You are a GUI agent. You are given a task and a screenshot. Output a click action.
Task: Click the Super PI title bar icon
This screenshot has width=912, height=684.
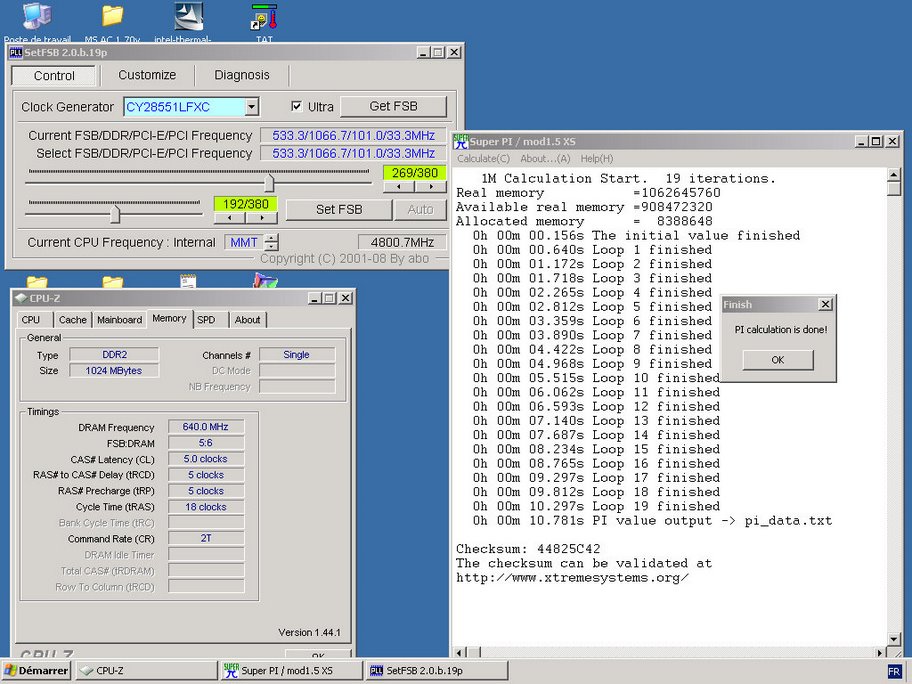(461, 141)
